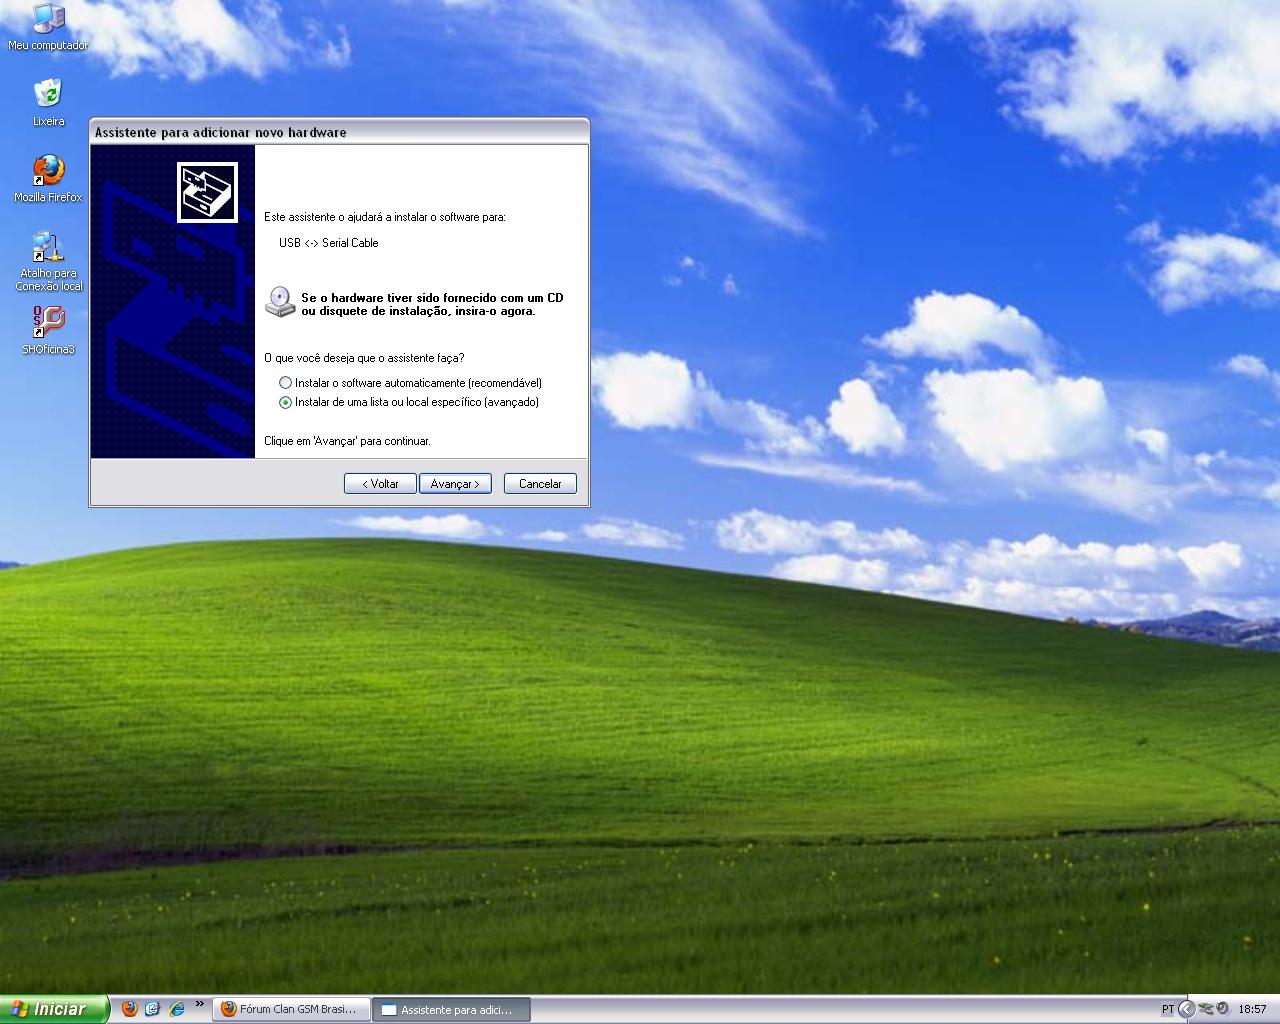Launch Firefox from the quick launch bar

pyautogui.click(x=129, y=1009)
